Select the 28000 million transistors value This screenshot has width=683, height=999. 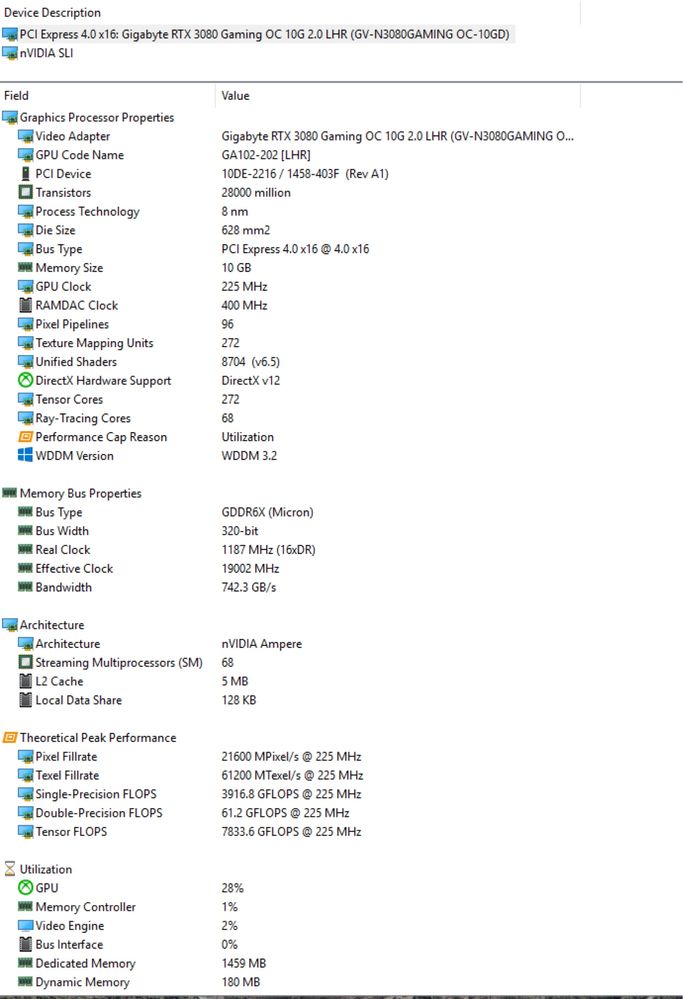point(255,192)
